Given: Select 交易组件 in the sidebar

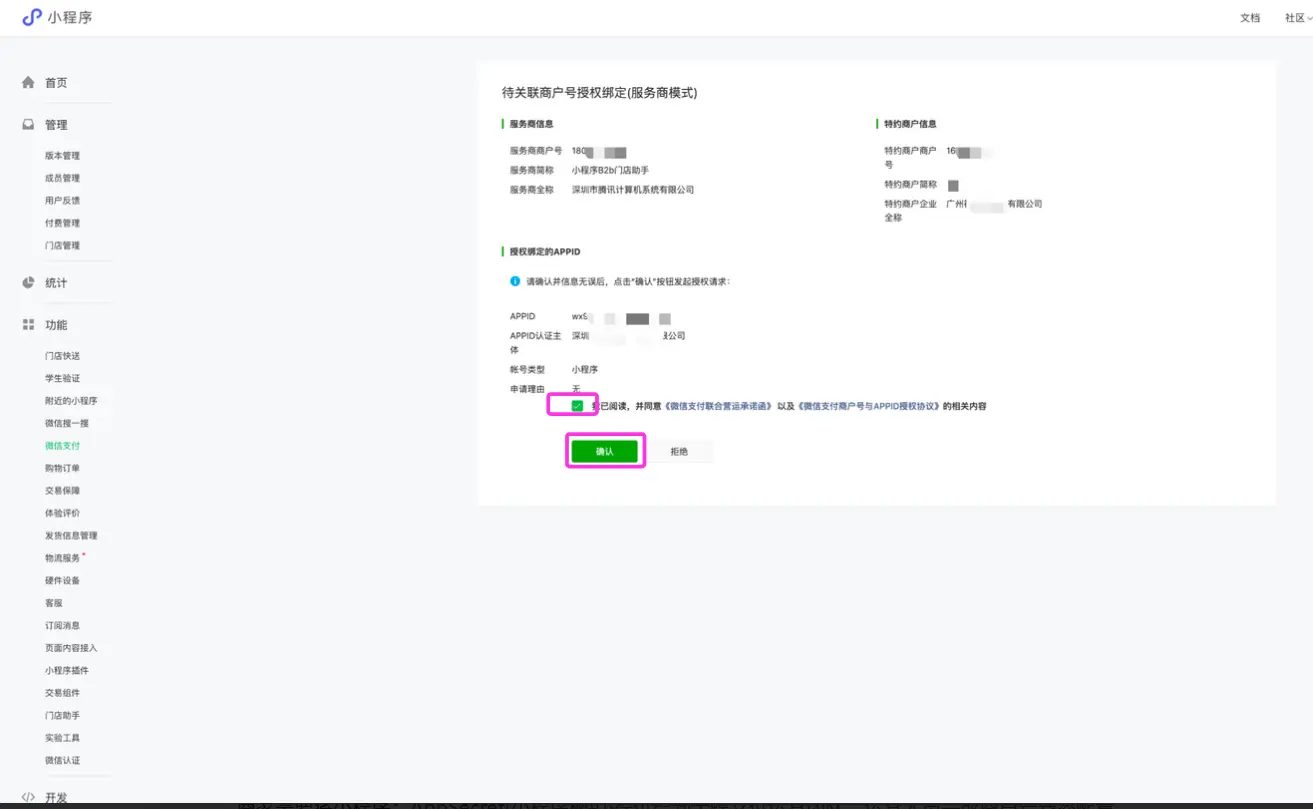Looking at the screenshot, I should 62,693.
